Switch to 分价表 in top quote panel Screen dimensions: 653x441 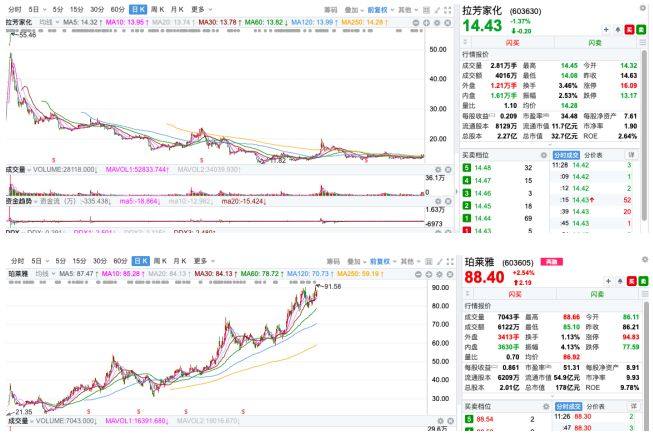(x=593, y=155)
